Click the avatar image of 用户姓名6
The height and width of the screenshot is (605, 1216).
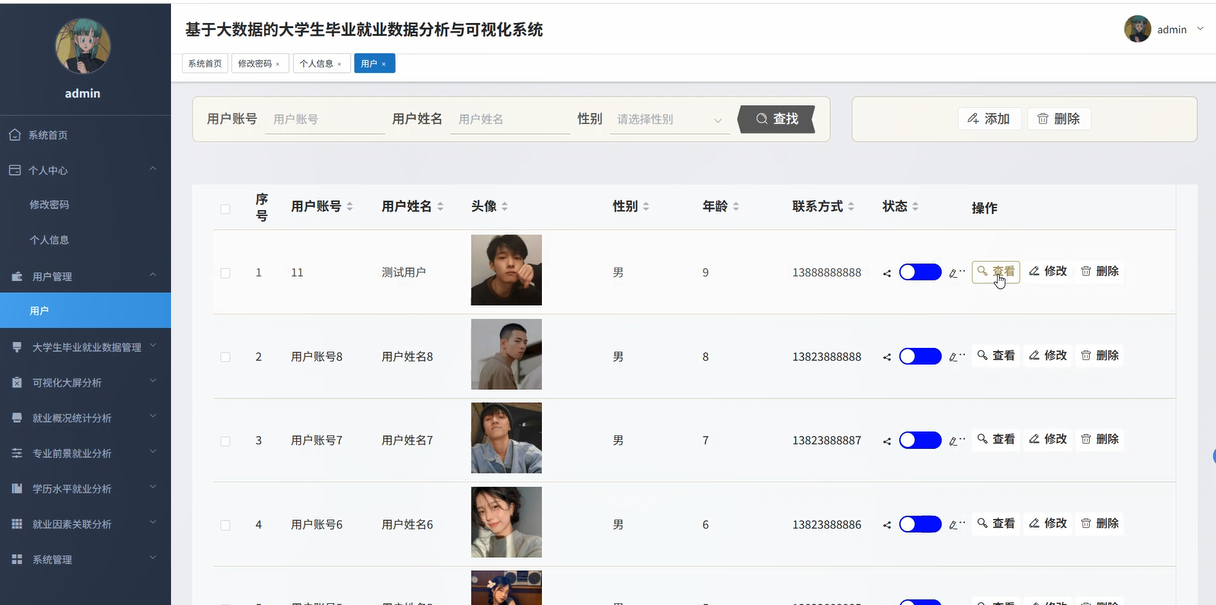click(x=506, y=522)
